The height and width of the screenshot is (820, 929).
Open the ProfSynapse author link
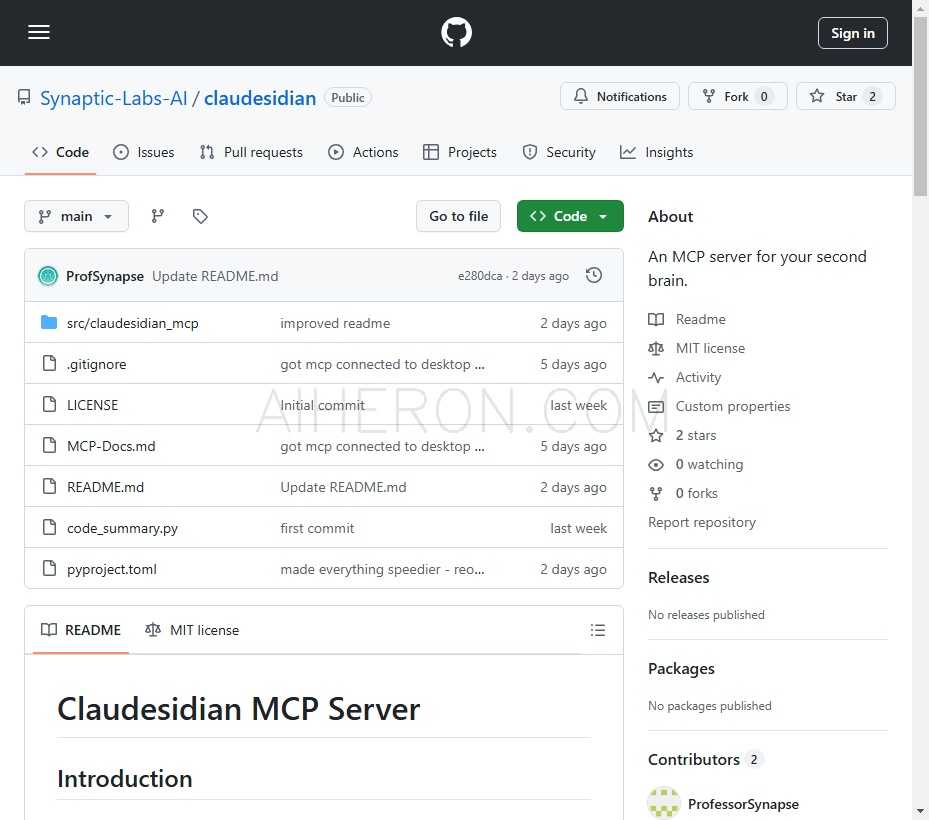tap(105, 276)
